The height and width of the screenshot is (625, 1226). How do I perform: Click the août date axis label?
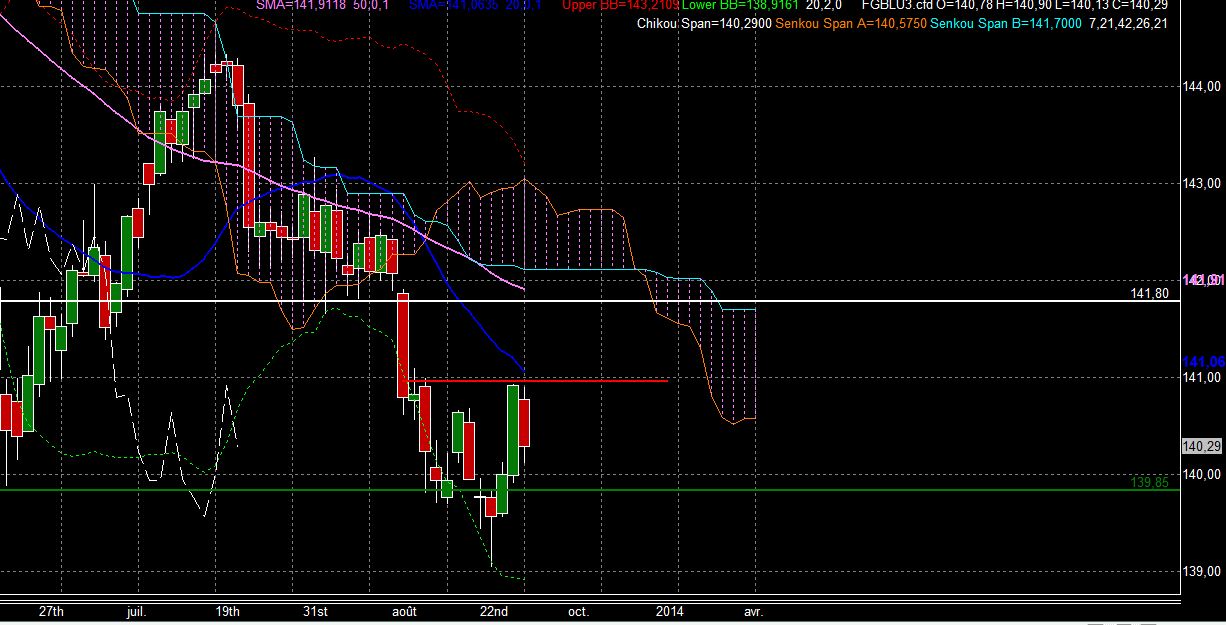tap(405, 610)
